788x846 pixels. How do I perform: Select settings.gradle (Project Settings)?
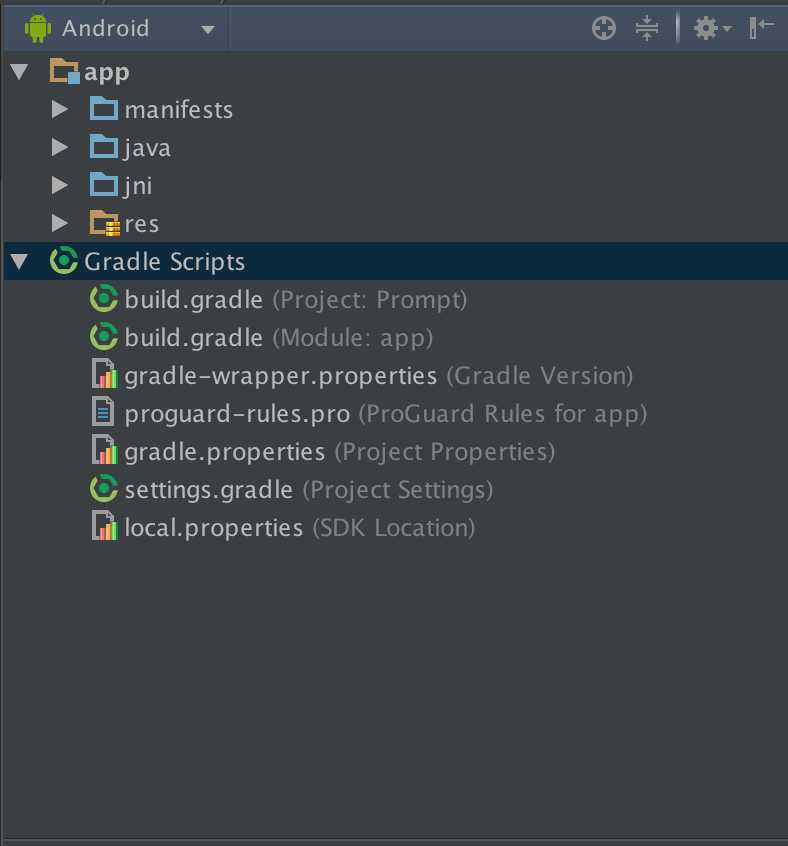309,490
